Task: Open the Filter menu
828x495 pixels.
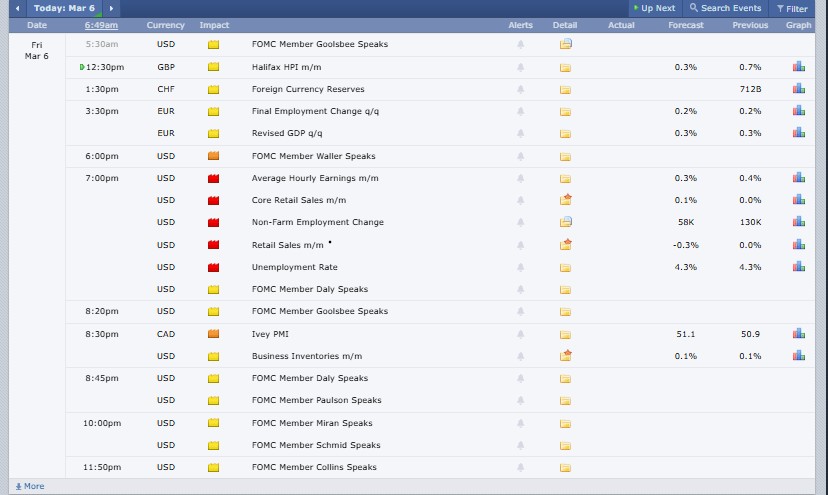Action: (790, 8)
